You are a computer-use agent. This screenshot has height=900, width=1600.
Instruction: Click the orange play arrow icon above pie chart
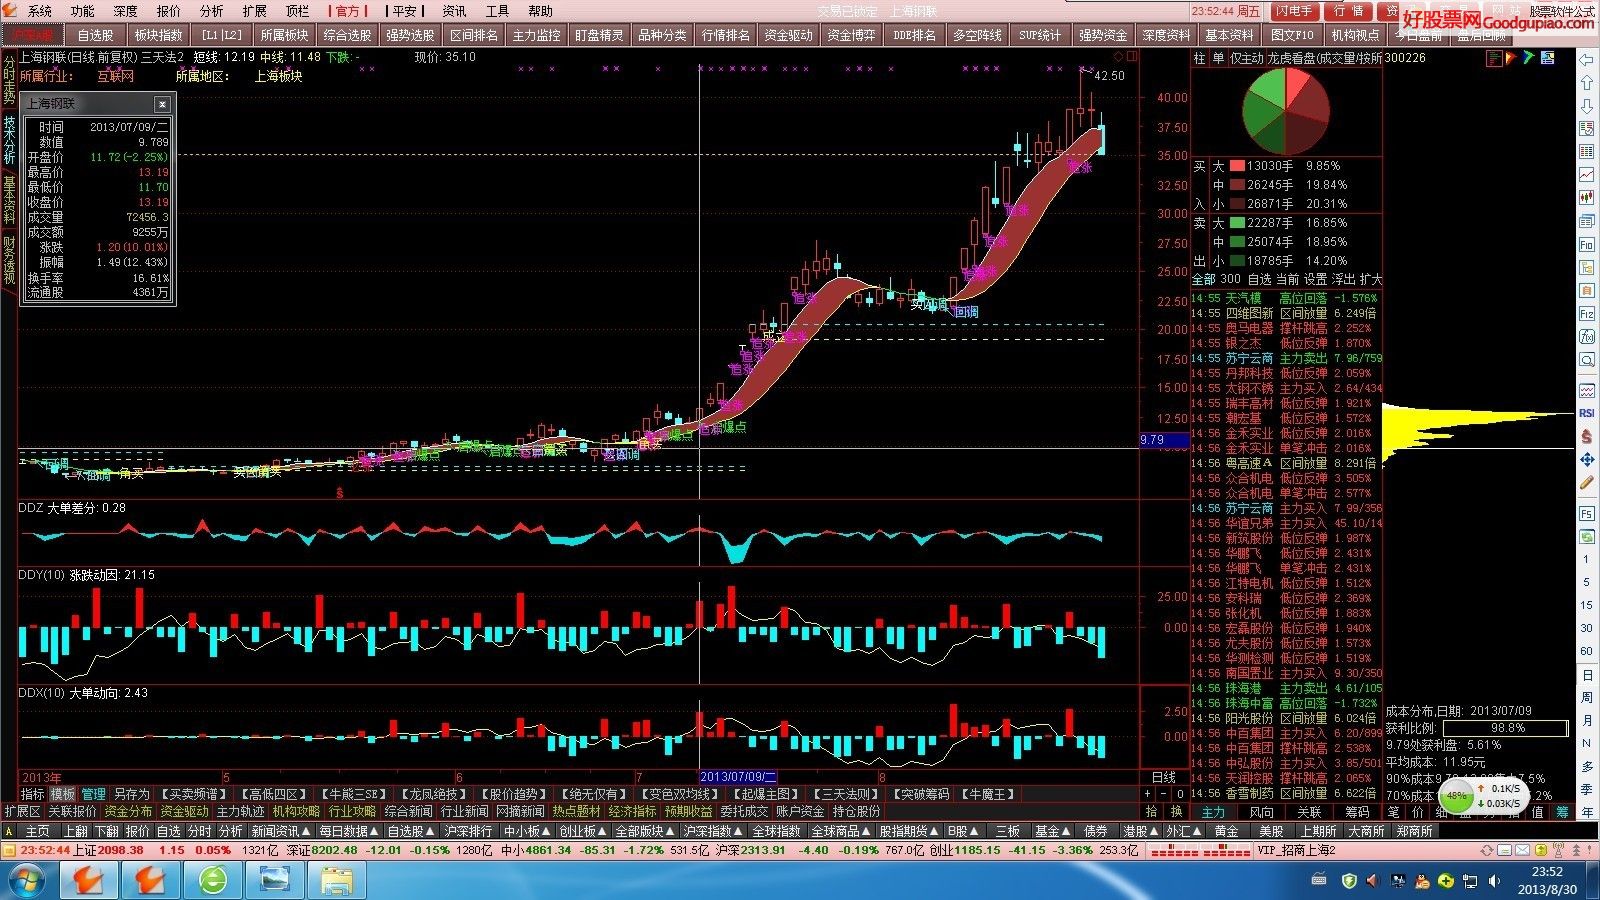pyautogui.click(x=1511, y=59)
